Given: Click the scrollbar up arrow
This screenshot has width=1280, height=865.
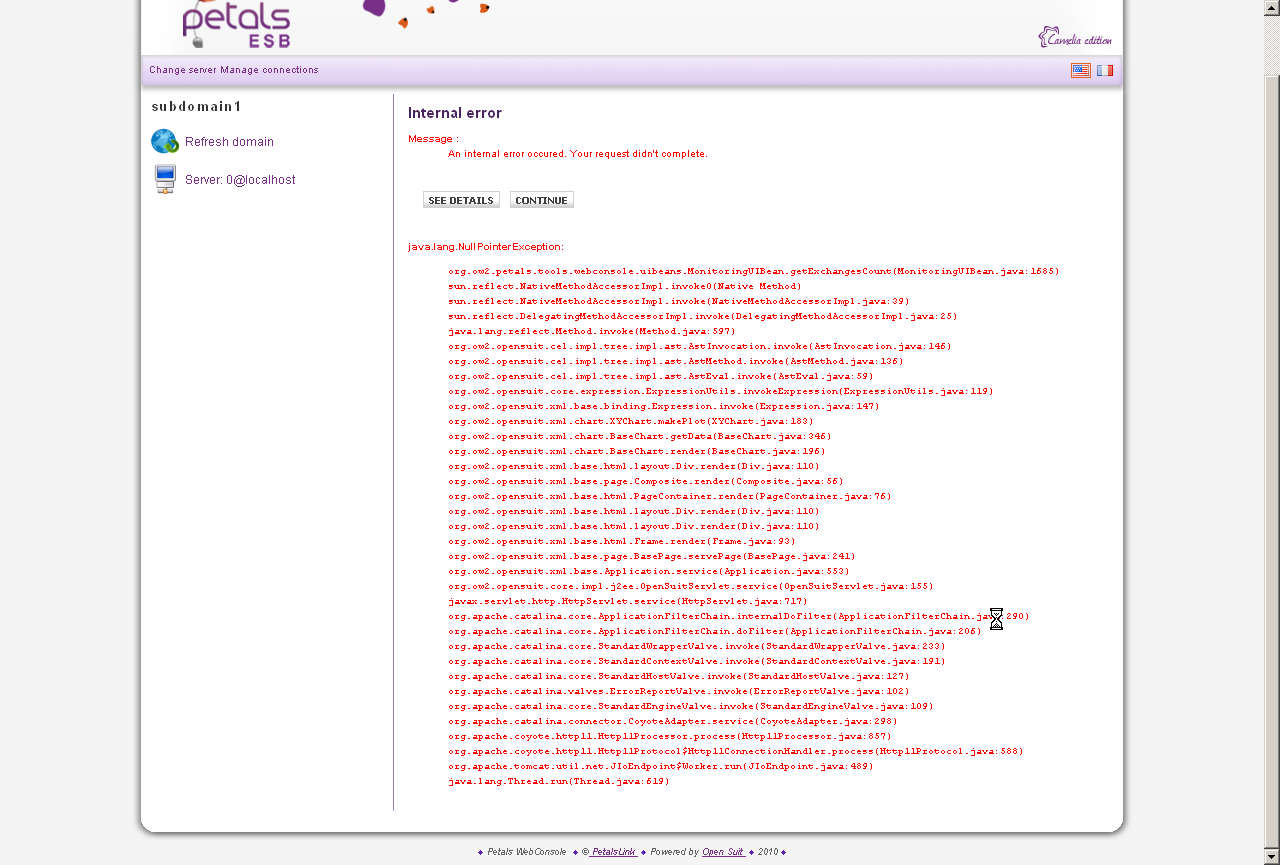Looking at the screenshot, I should coord(1272,6).
